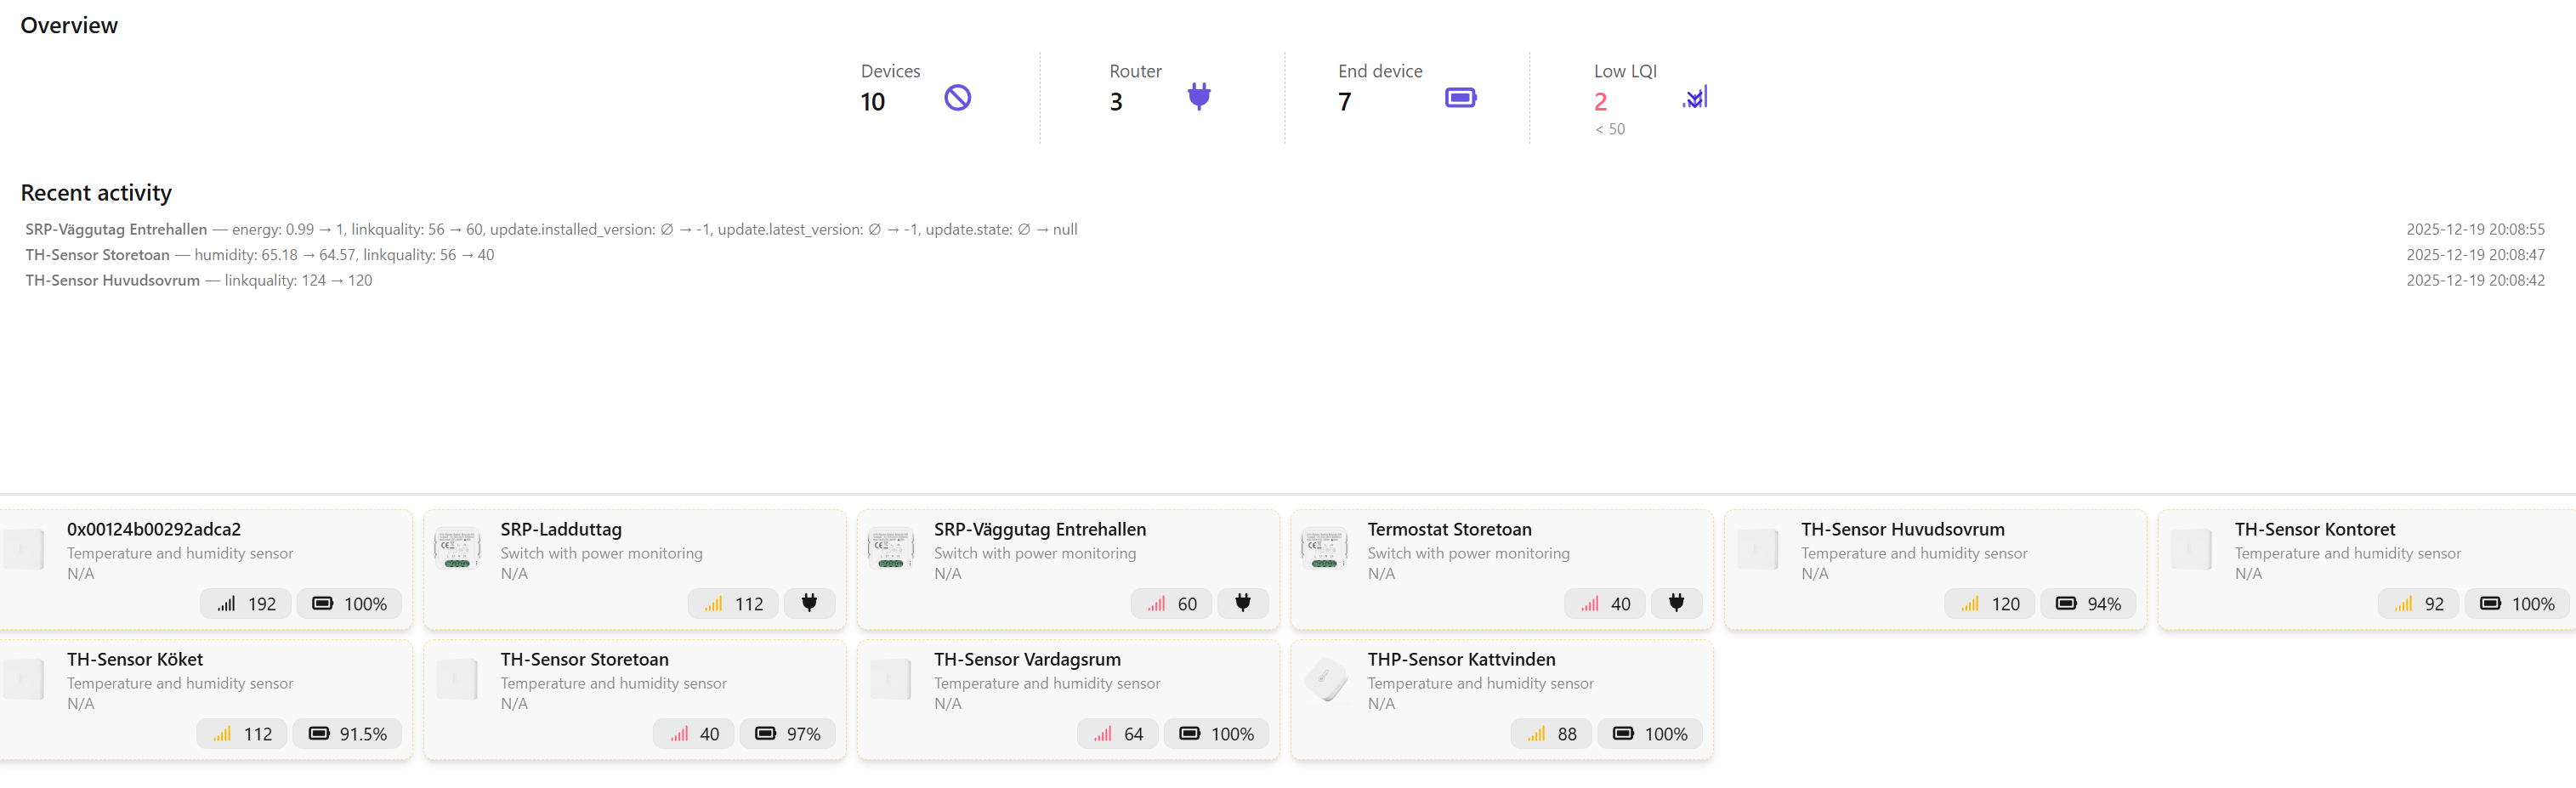Open the SRP-Ladduttag device thumbnail
This screenshot has width=2576, height=788.
tap(457, 549)
